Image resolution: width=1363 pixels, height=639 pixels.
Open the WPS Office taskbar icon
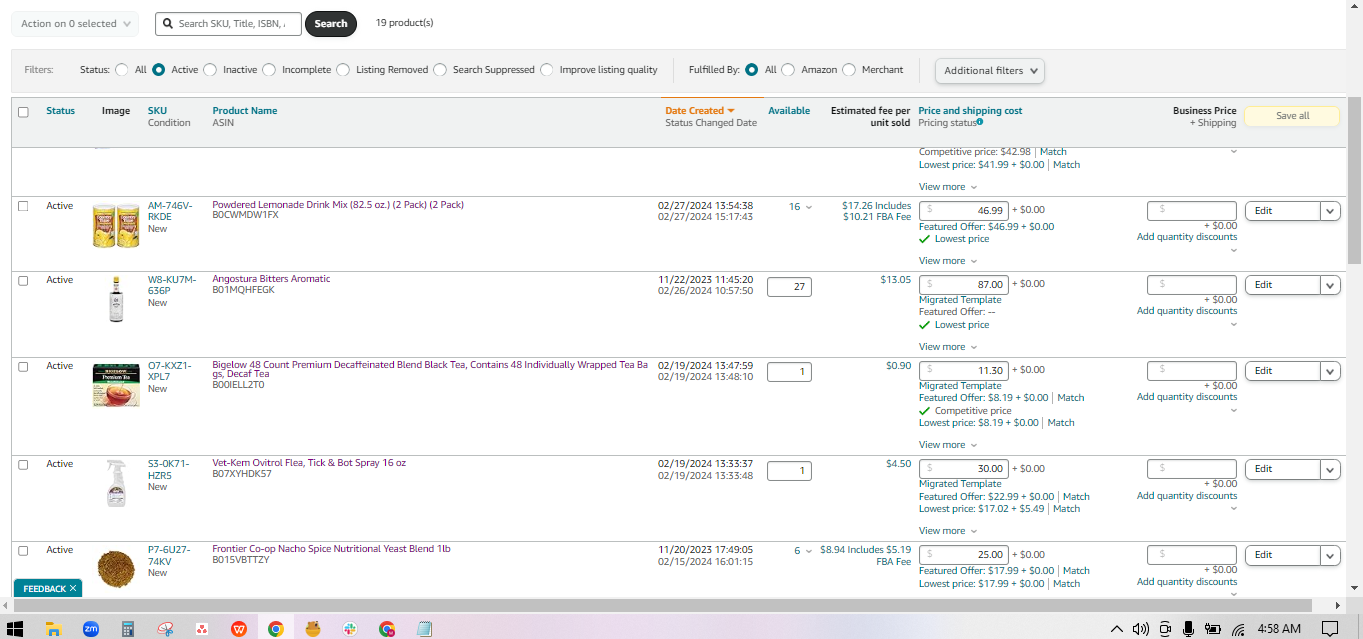[239, 629]
